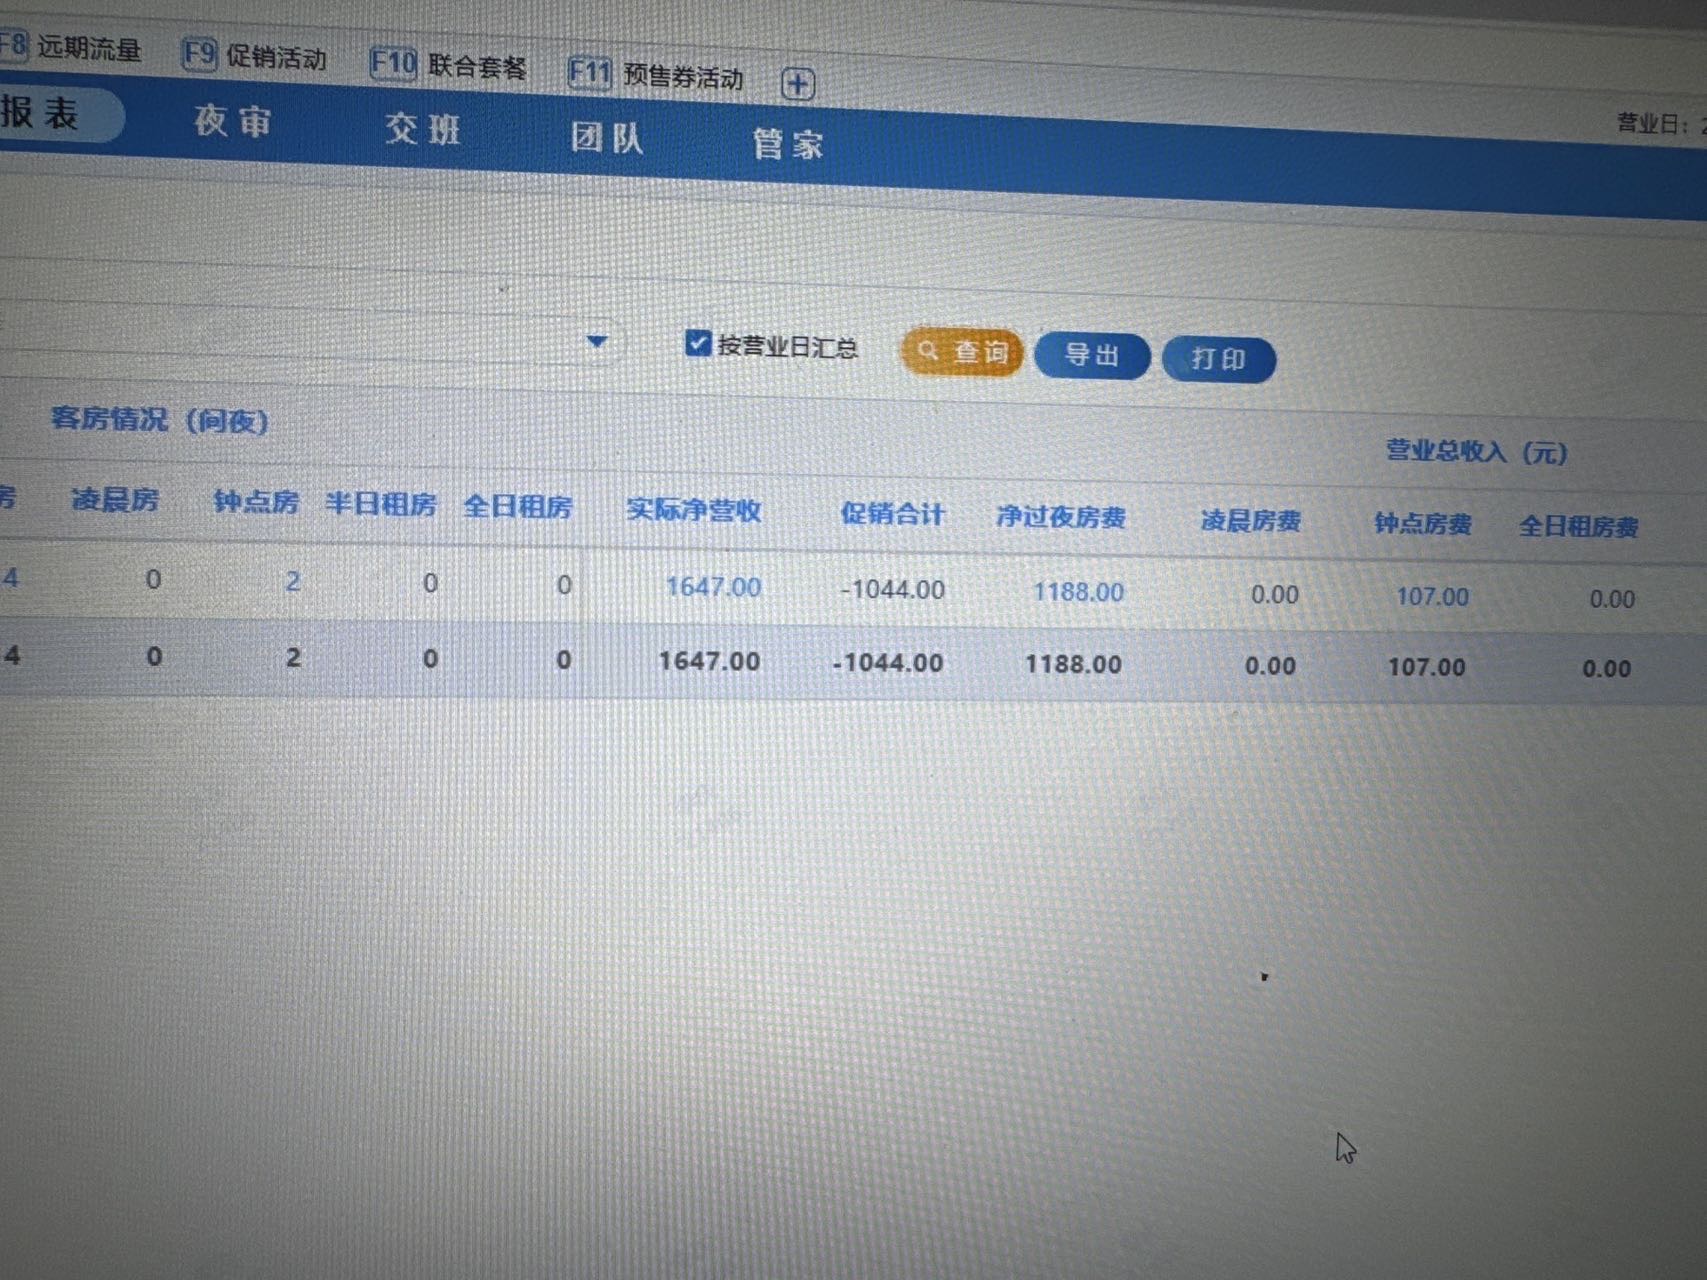Open the 团队 tab

607,138
